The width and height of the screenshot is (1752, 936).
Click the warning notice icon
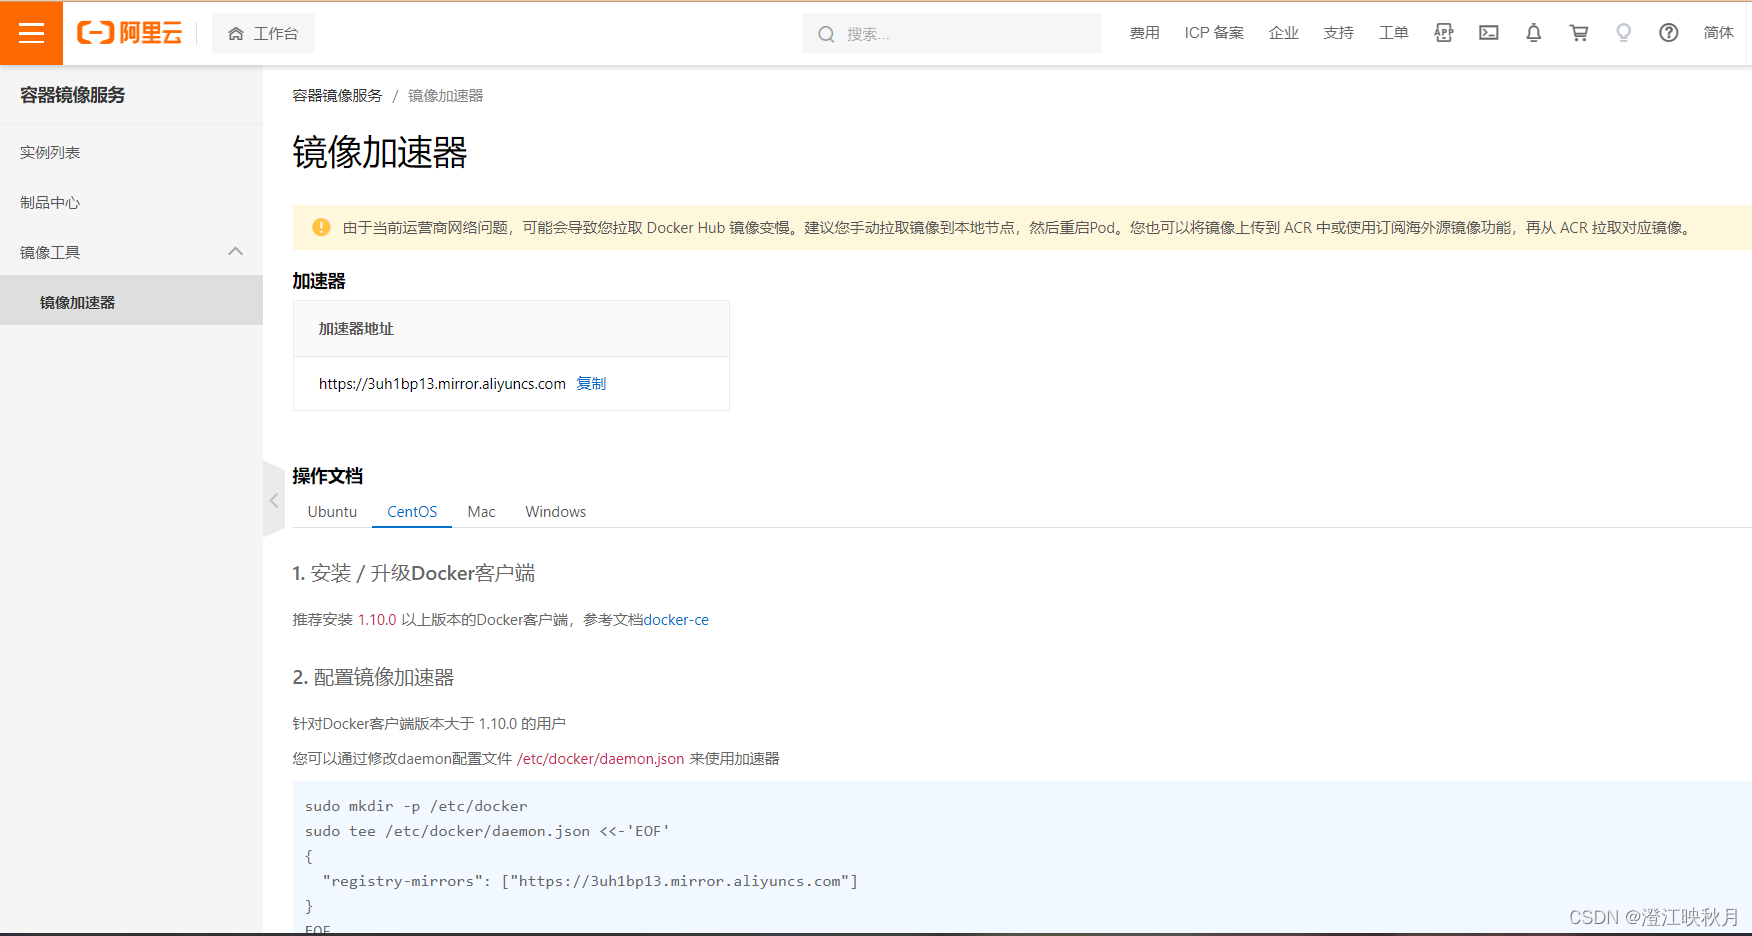click(321, 227)
